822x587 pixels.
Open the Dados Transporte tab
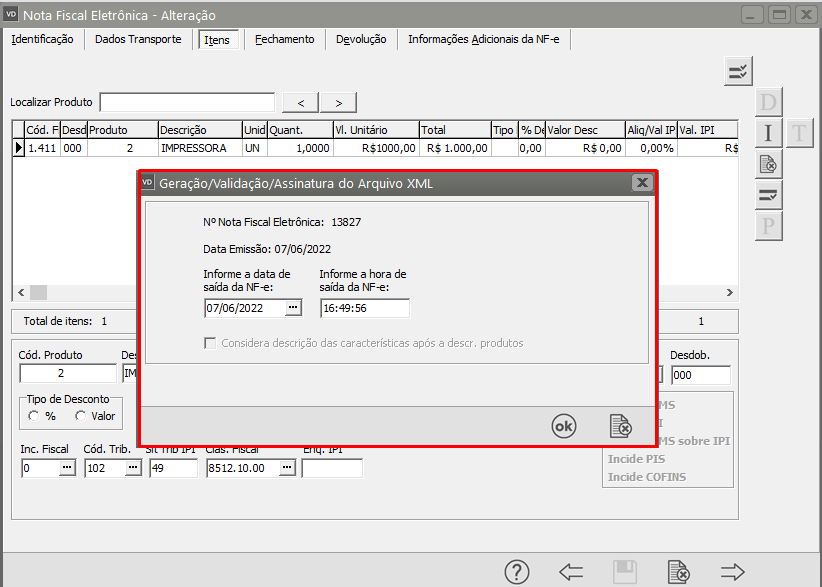tap(138, 39)
